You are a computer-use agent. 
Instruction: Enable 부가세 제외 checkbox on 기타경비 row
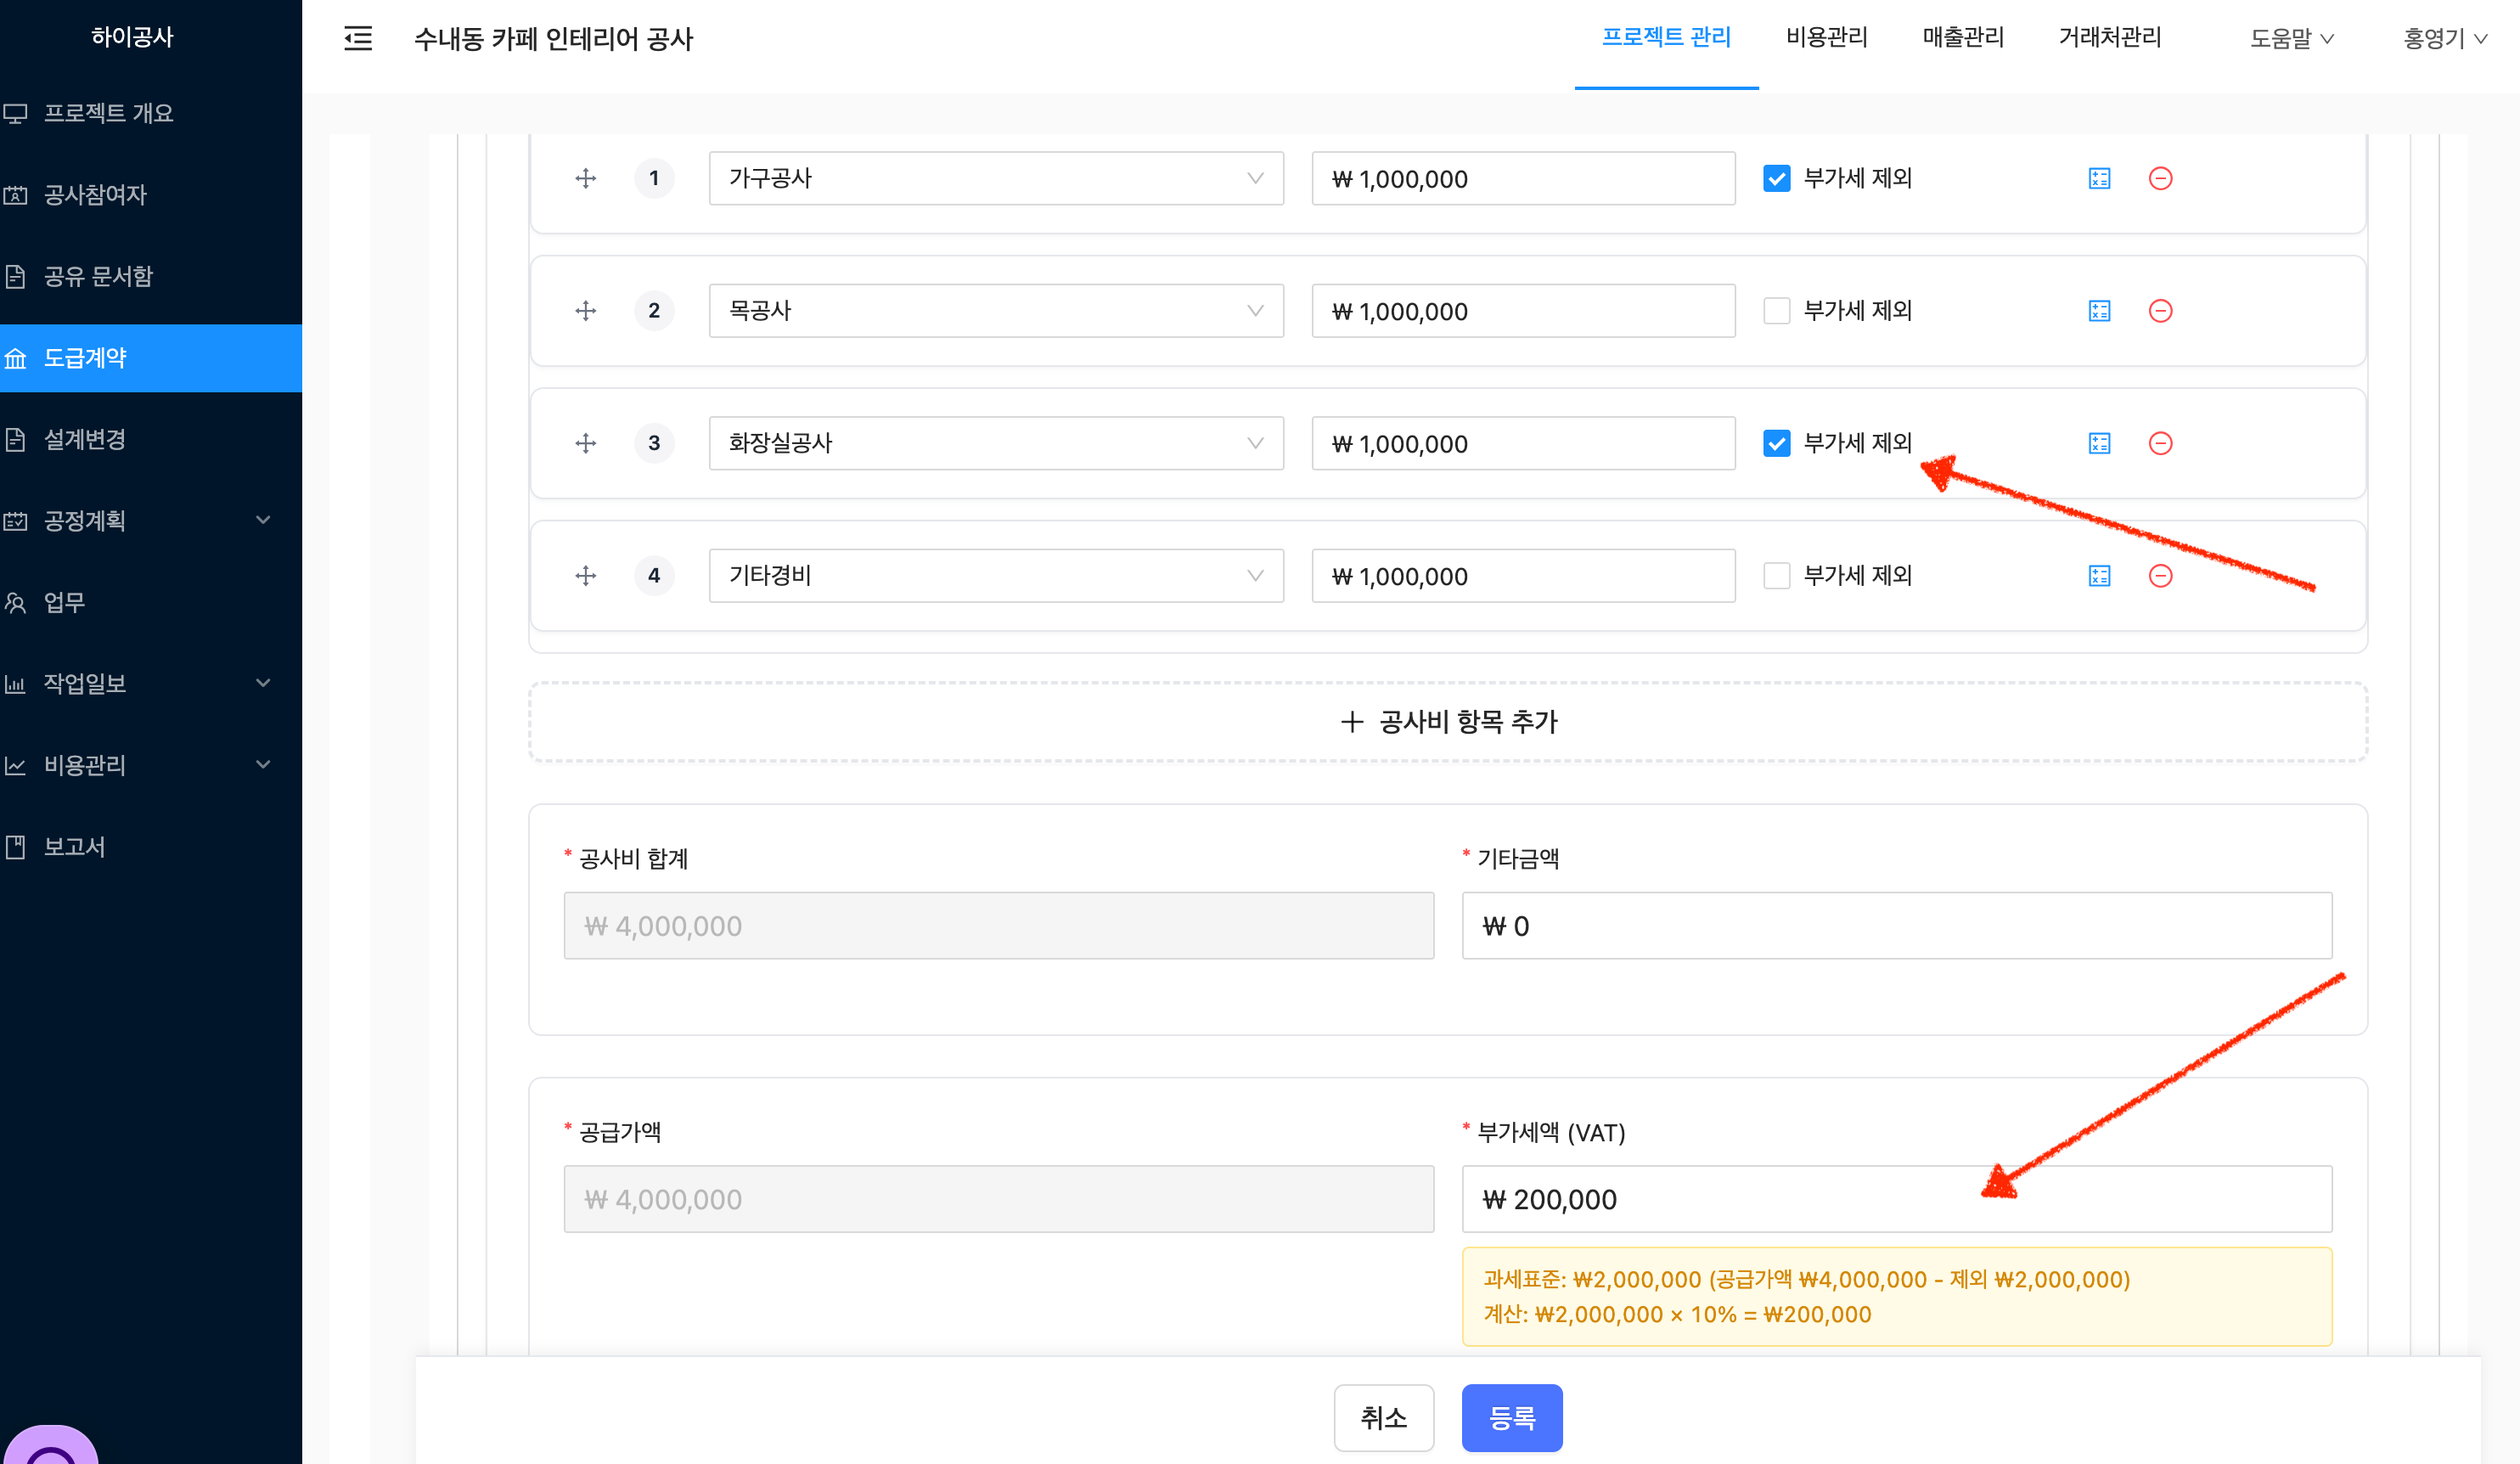pyautogui.click(x=1776, y=576)
